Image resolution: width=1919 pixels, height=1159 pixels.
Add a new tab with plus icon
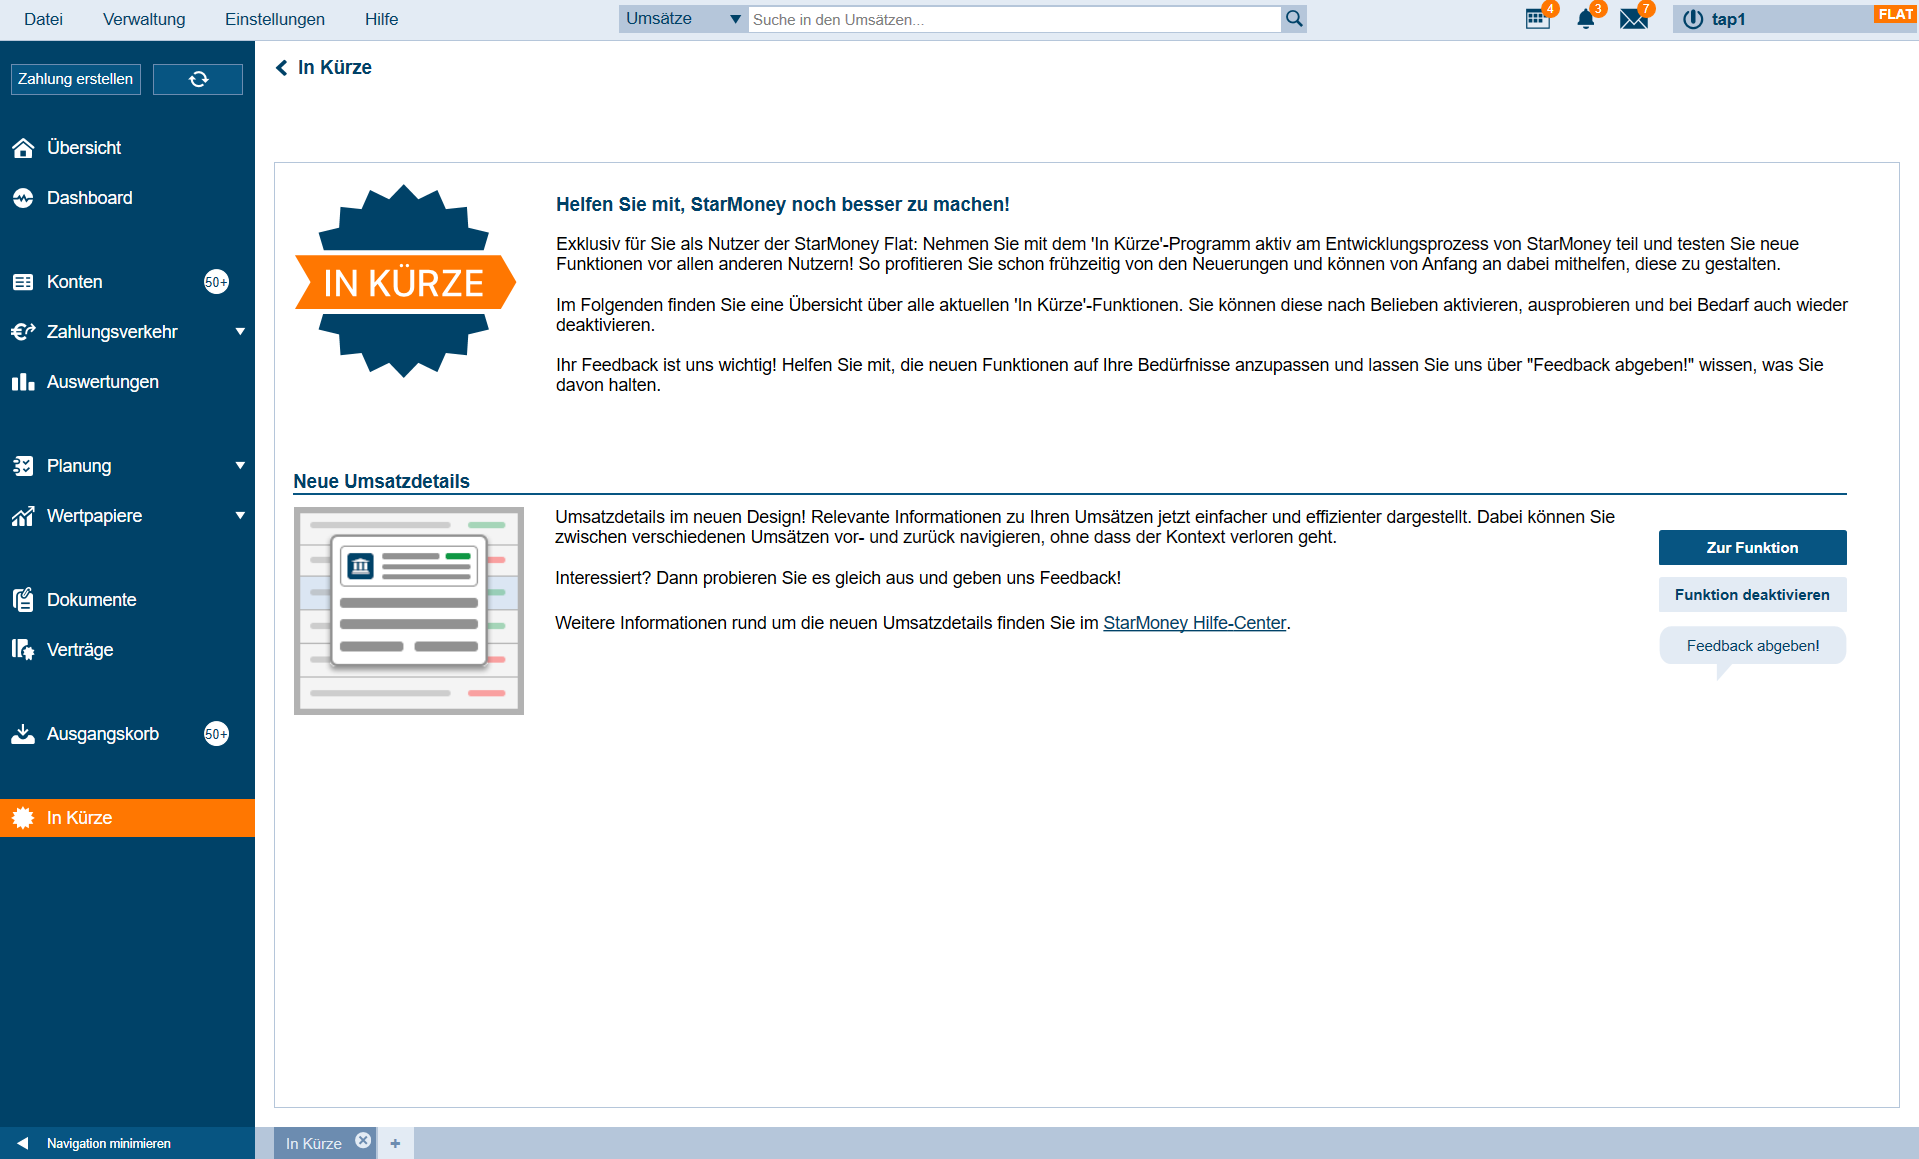[395, 1143]
